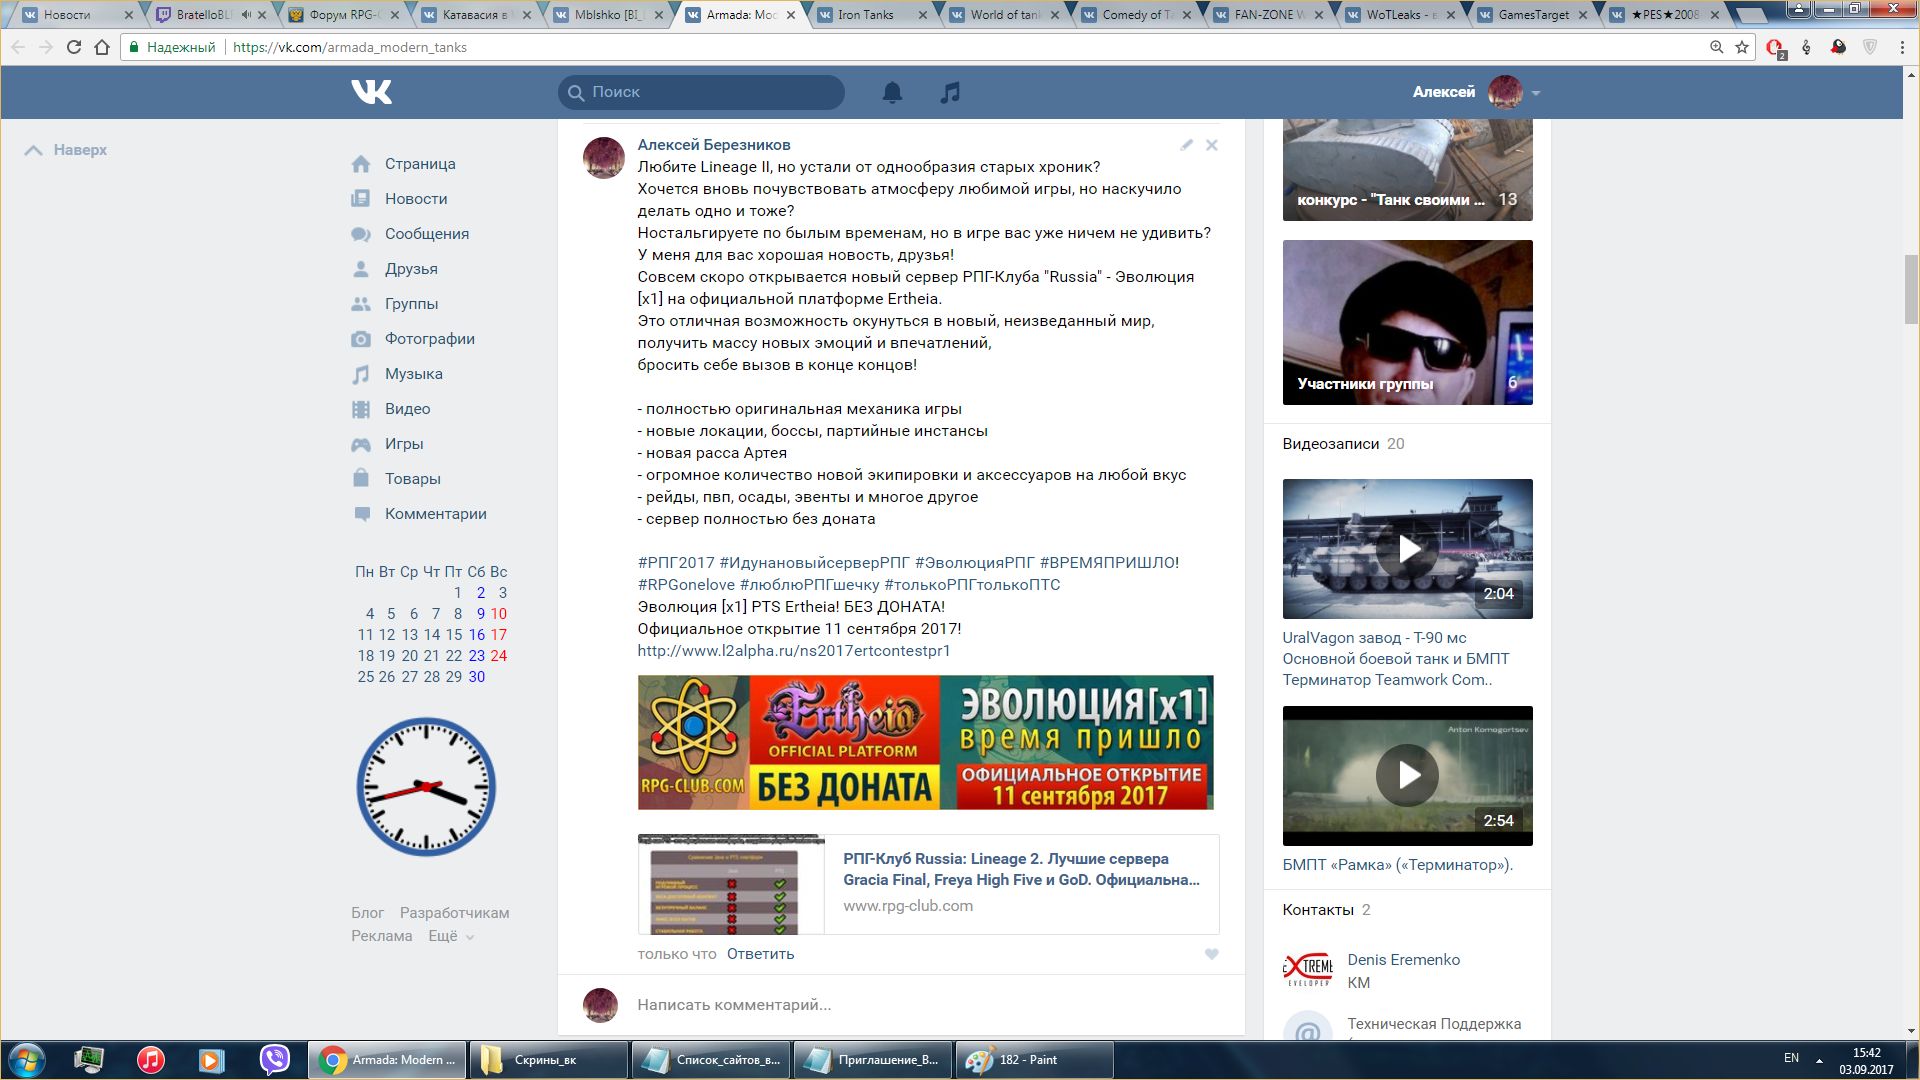Edit the post with pencil icon

click(1186, 145)
